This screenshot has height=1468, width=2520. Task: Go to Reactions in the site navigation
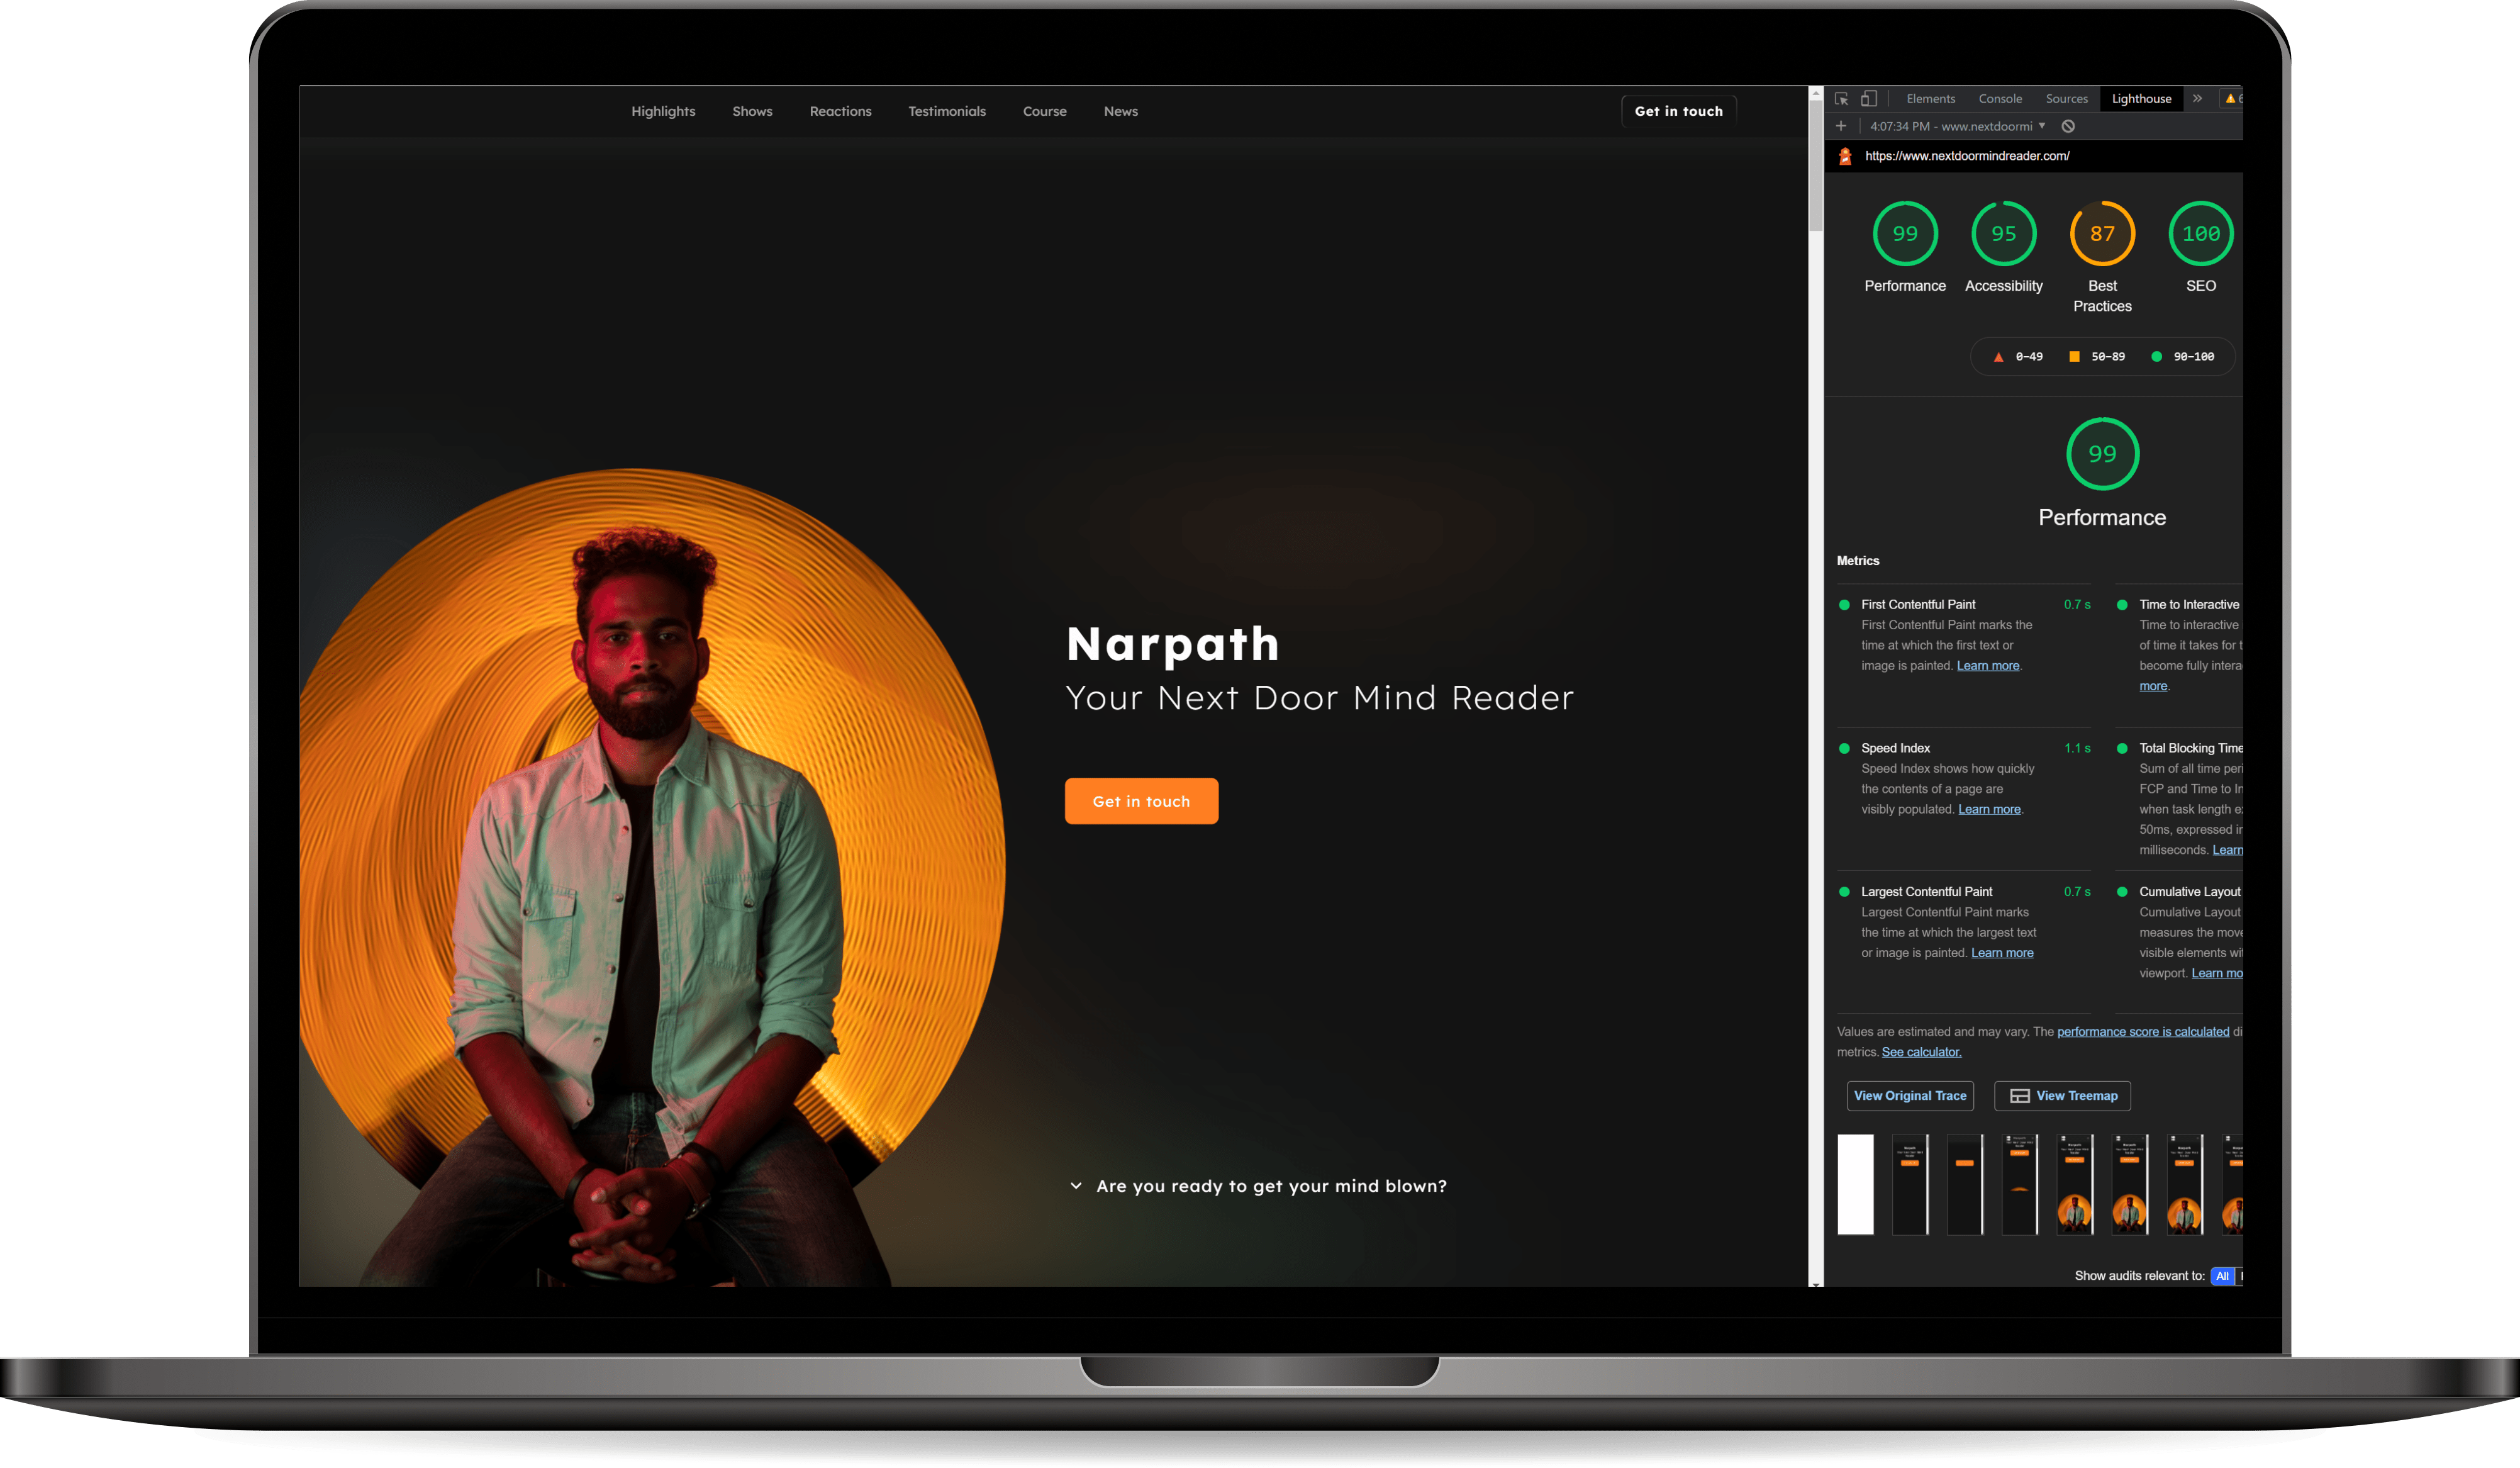[840, 111]
